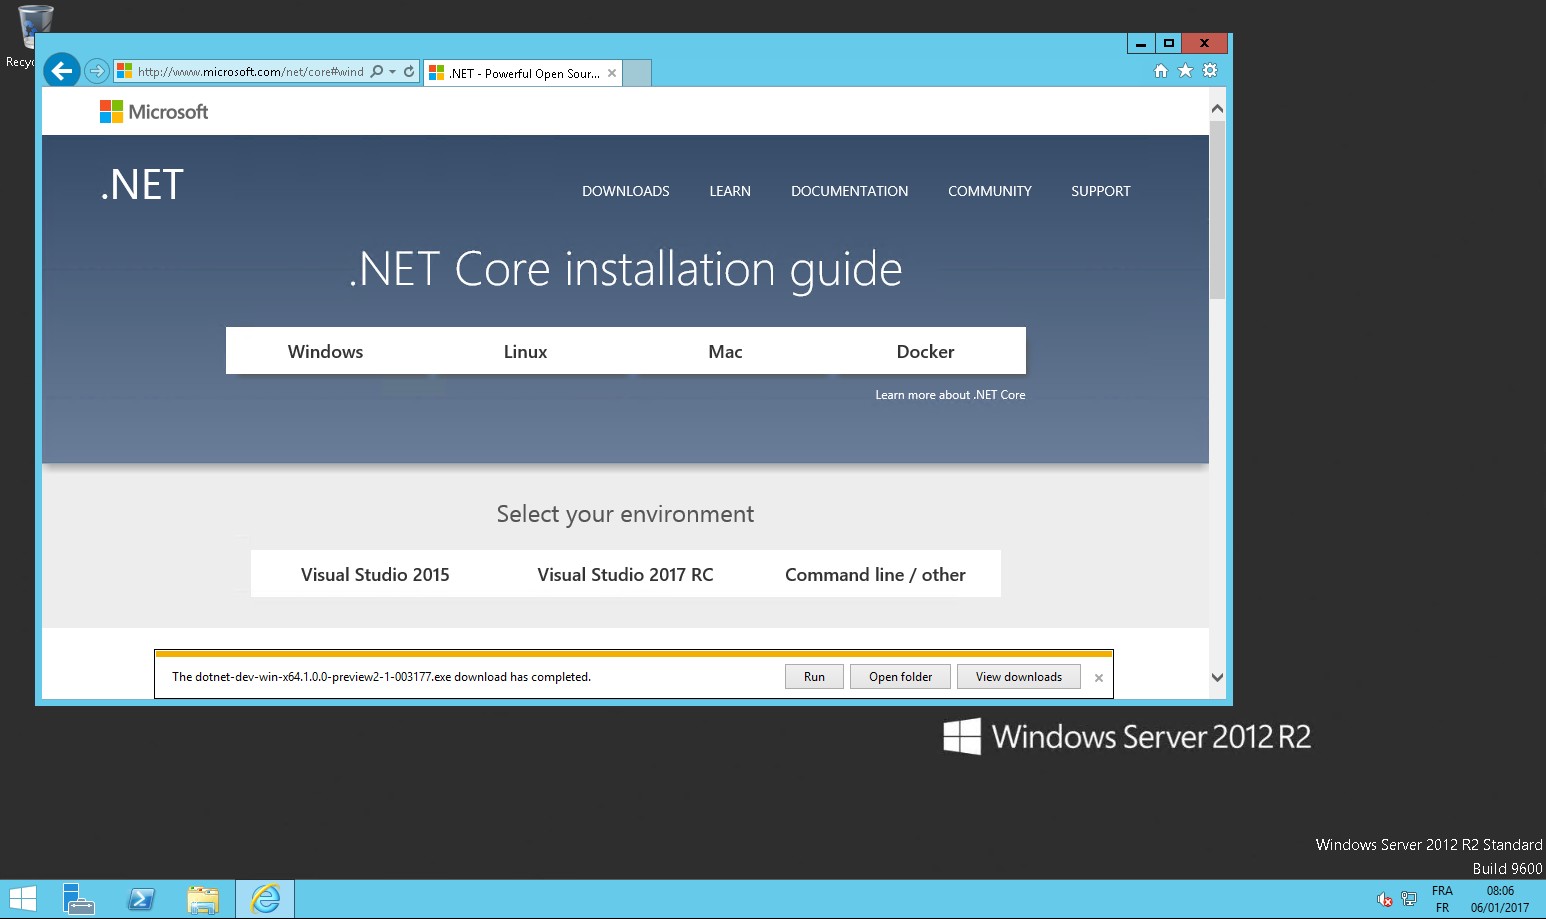The width and height of the screenshot is (1546, 919).
Task: Run the downloaded dotnet installer
Action: pos(814,677)
